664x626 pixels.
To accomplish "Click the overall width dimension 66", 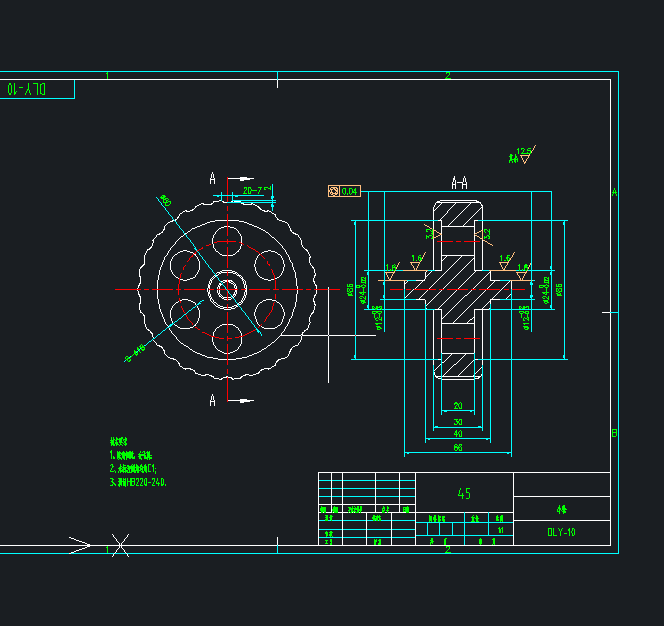I will [x=458, y=447].
